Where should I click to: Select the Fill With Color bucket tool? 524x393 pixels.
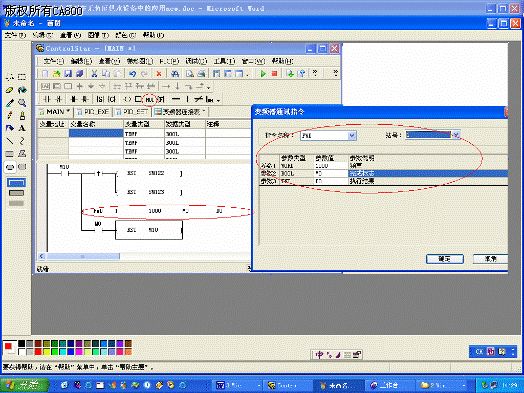(22, 90)
